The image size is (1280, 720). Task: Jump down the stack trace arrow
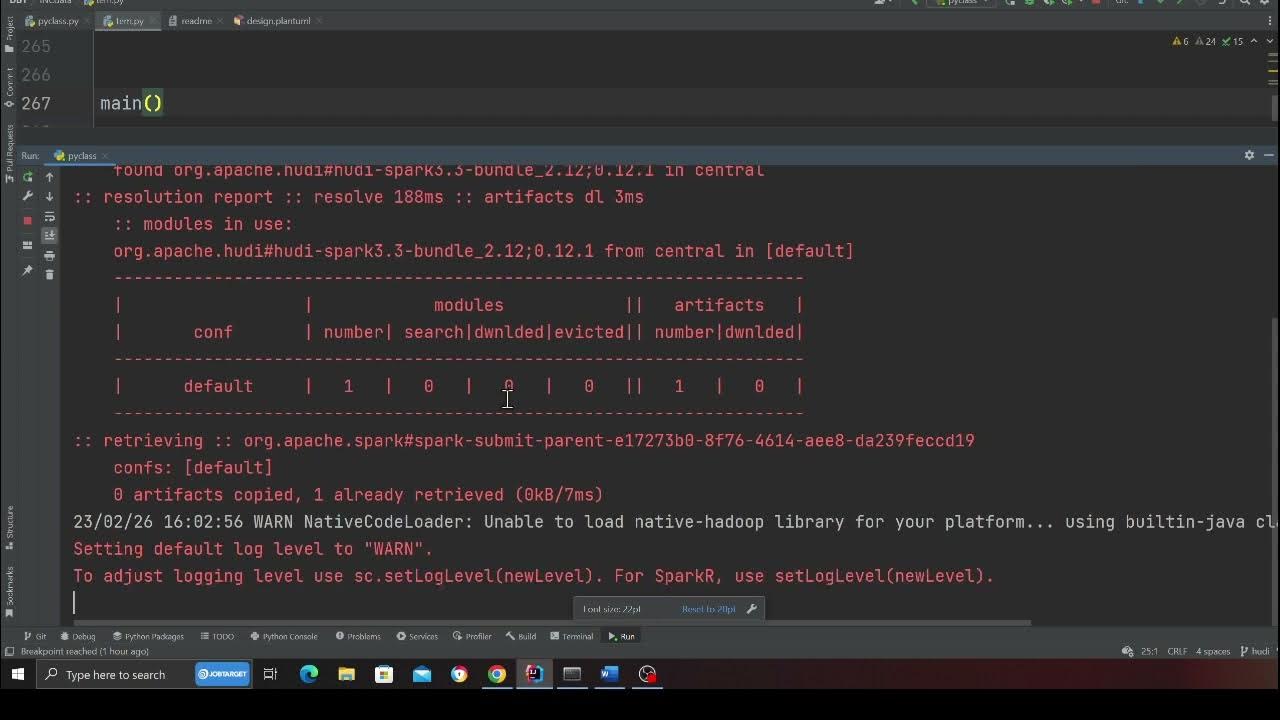coord(49,197)
